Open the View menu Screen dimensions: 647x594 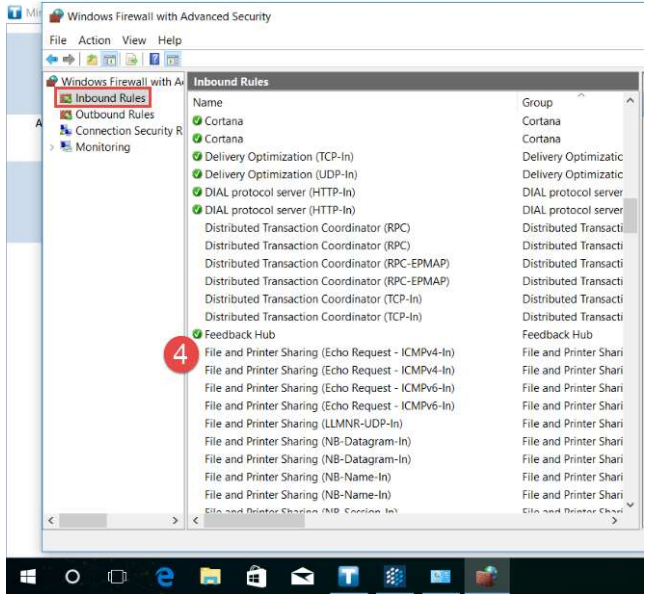pos(134,40)
